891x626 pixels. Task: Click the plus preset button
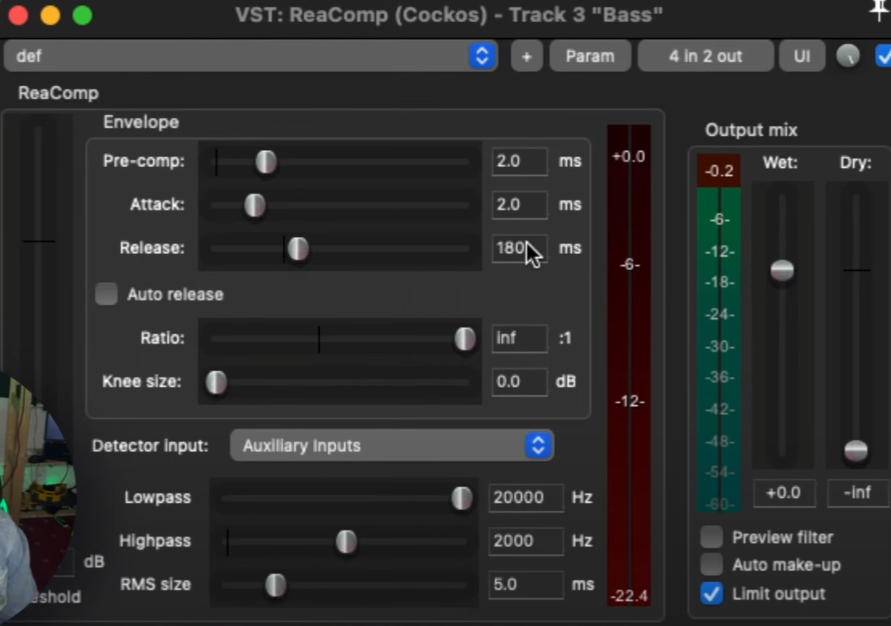tap(526, 56)
